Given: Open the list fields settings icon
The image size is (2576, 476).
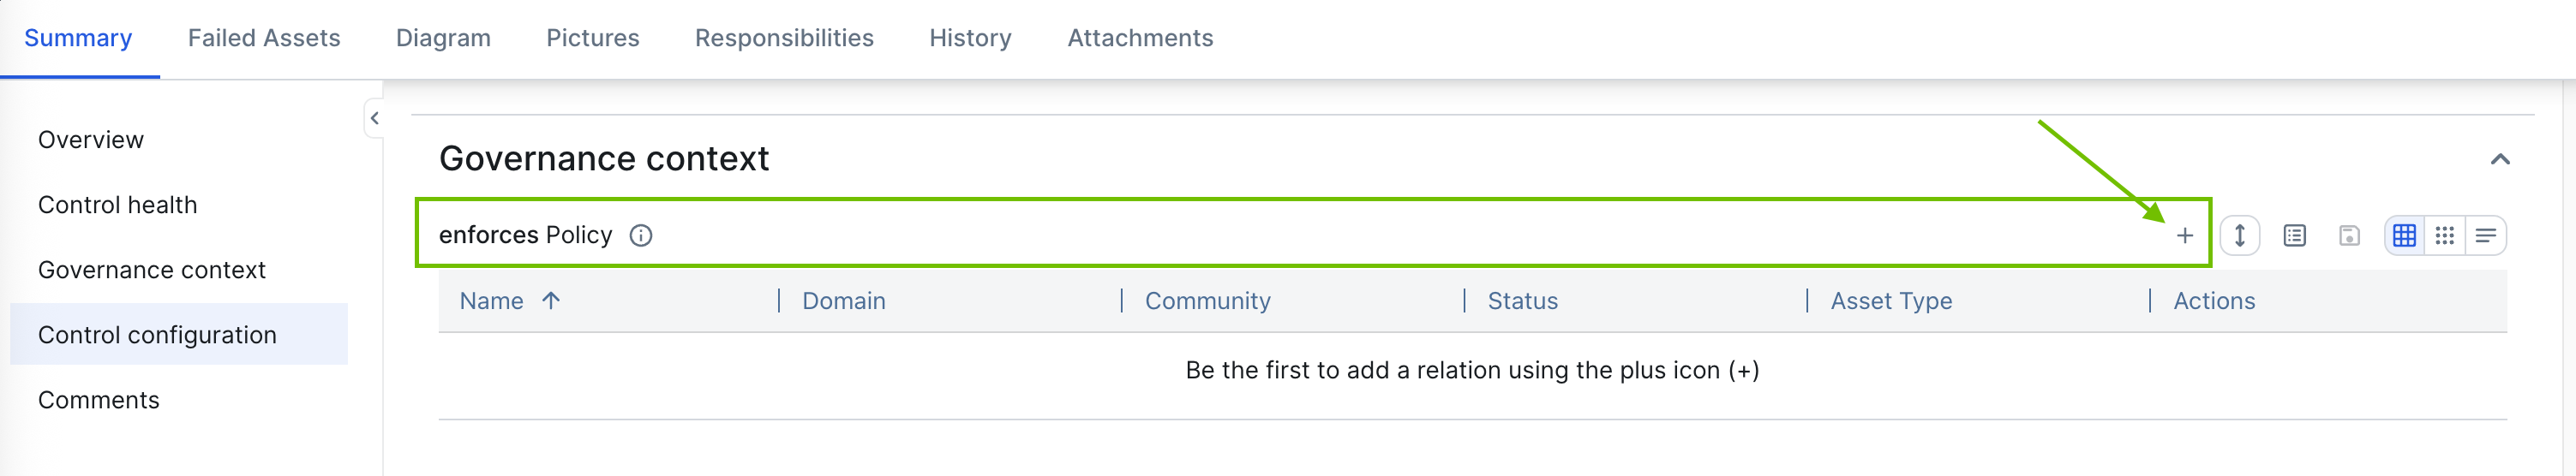Looking at the screenshot, I should coord(2295,236).
